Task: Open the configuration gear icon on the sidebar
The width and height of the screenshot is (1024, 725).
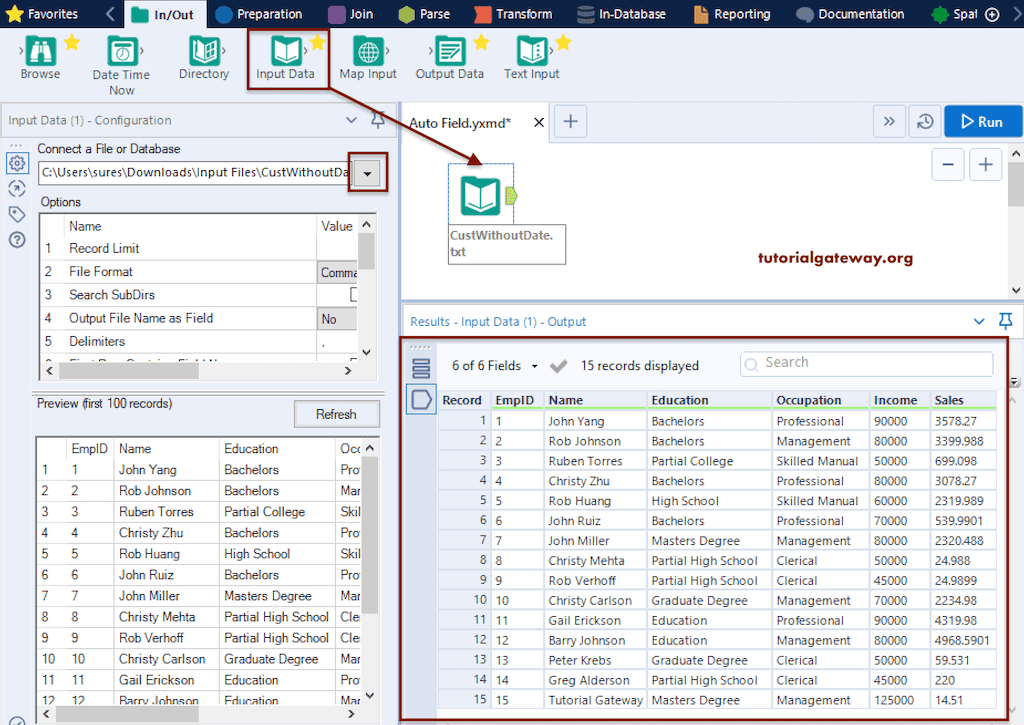Action: (x=16, y=162)
